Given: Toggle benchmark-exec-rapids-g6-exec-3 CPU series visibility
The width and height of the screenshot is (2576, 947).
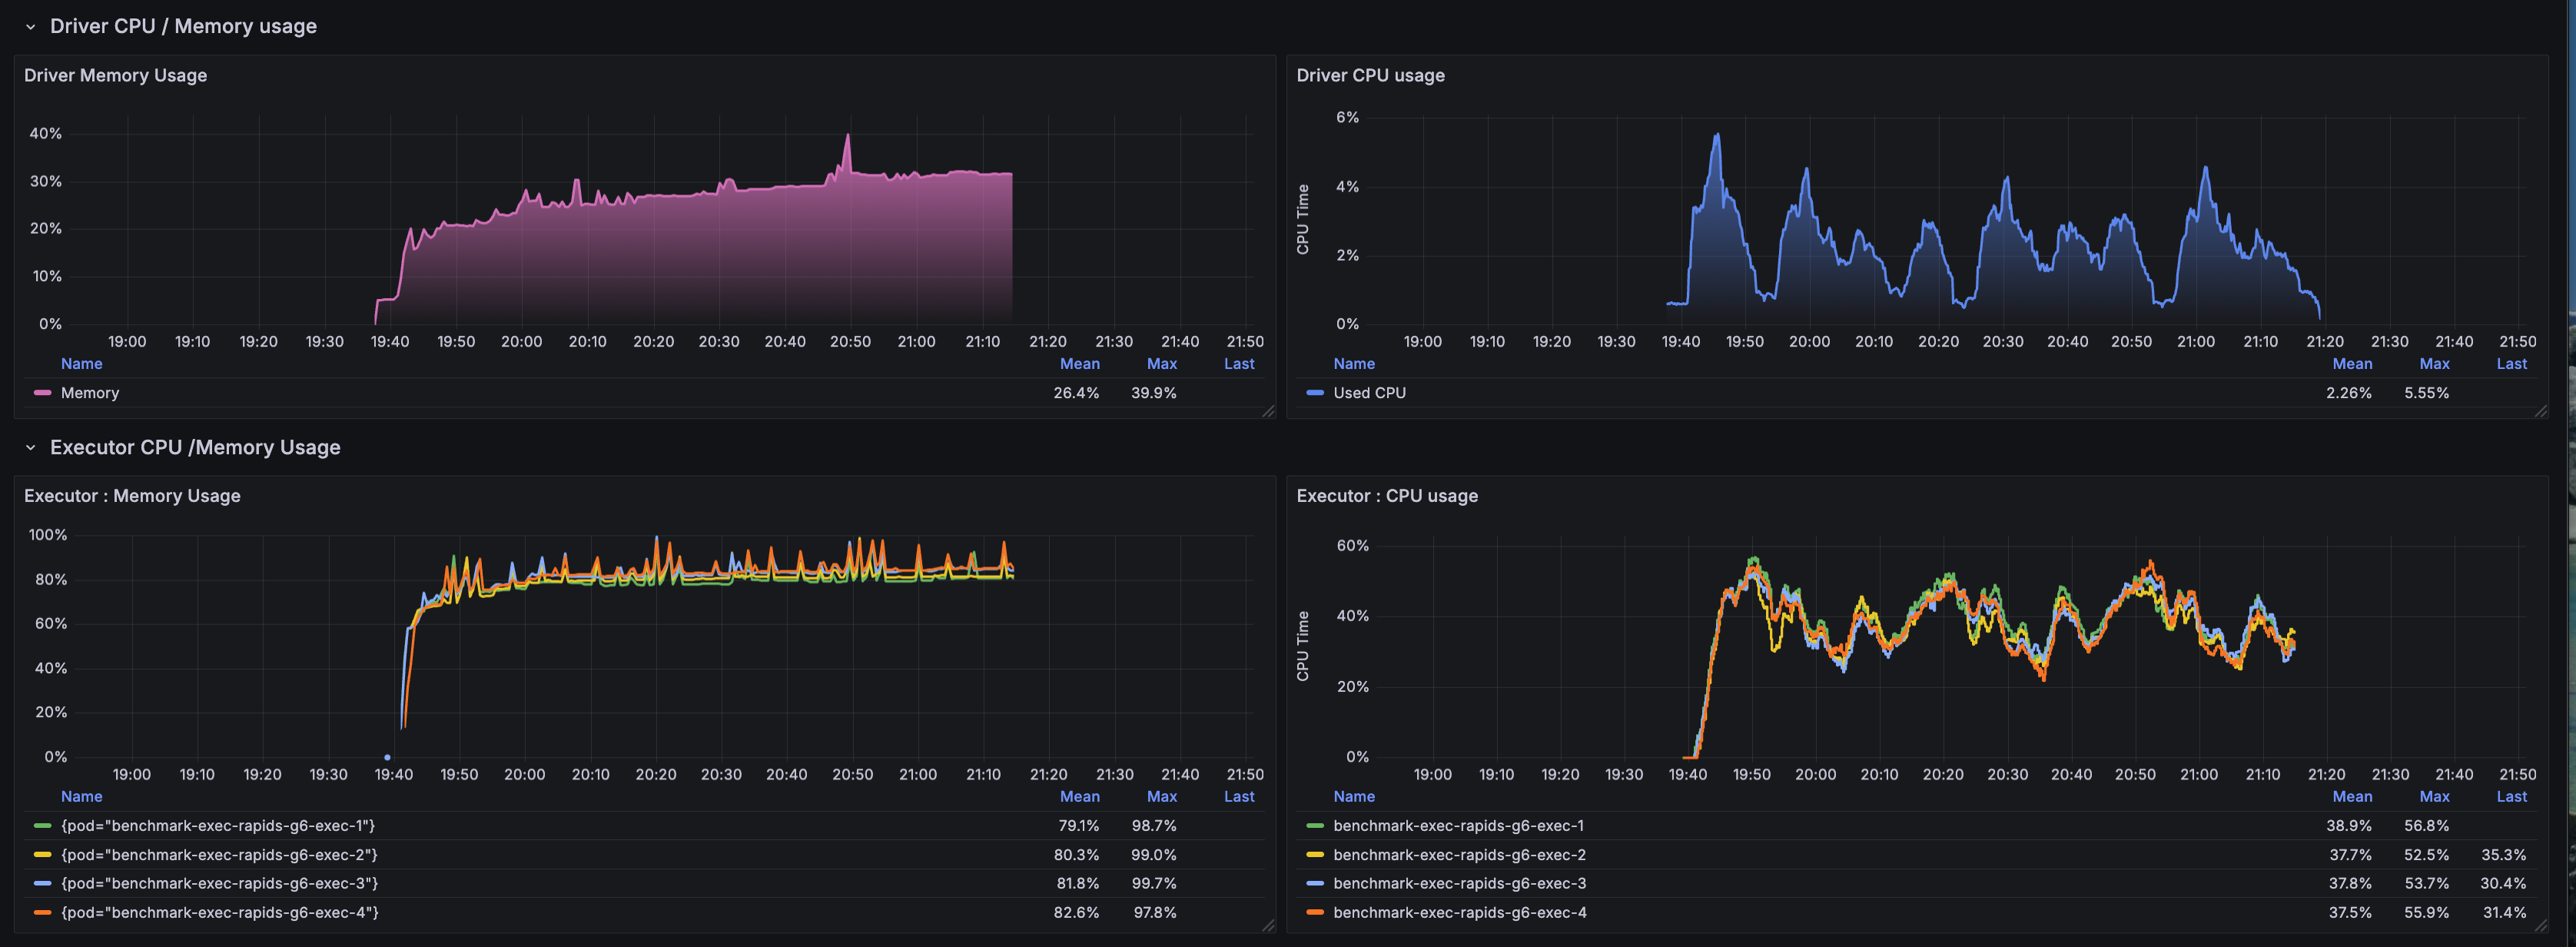Looking at the screenshot, I should coord(1459,883).
